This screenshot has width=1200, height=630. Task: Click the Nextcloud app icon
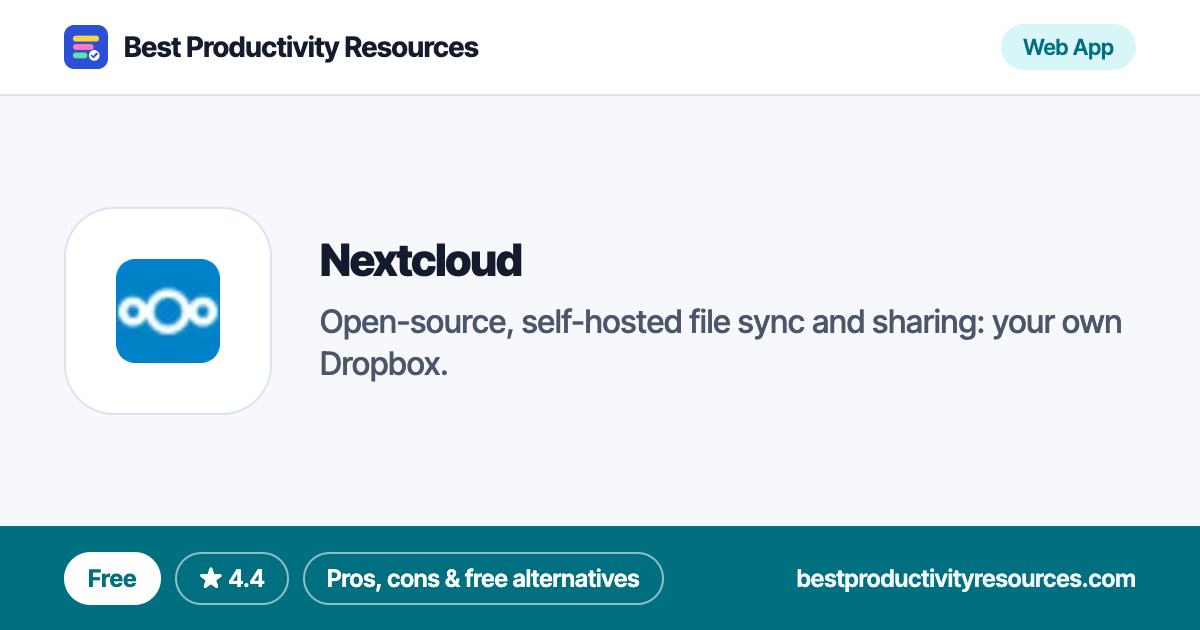click(x=168, y=311)
